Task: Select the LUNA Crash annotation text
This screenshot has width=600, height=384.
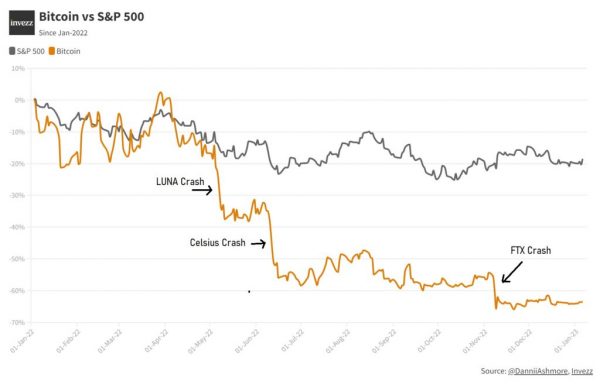Action: [180, 181]
